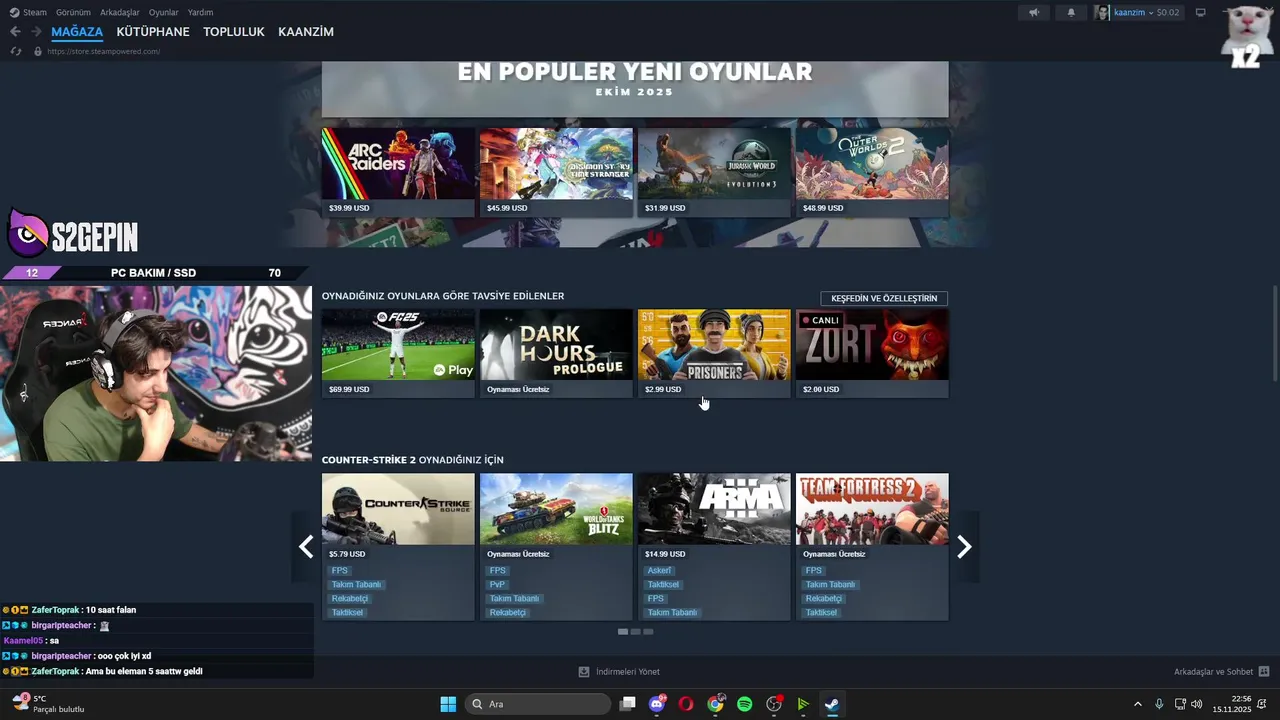Click the Takım Tabanlı tag under Team Fortress 2
The image size is (1280, 720).
tap(830, 584)
